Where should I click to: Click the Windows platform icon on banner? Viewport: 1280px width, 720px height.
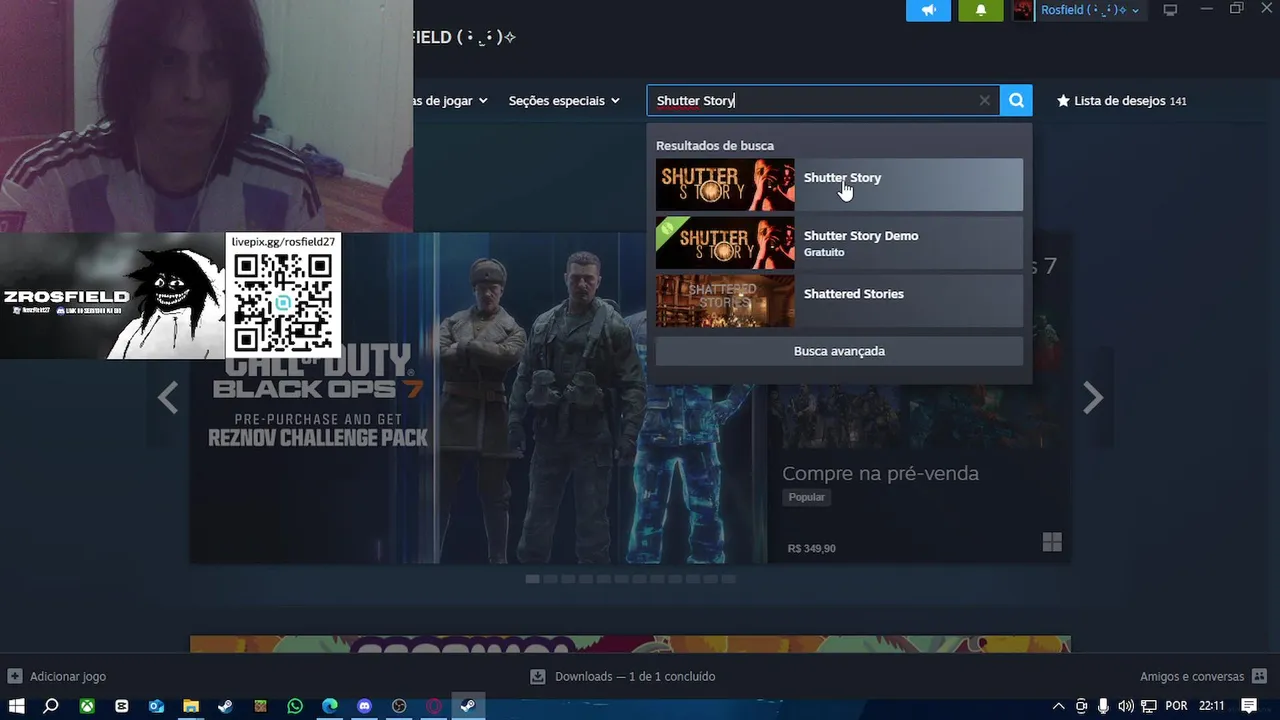point(1052,542)
